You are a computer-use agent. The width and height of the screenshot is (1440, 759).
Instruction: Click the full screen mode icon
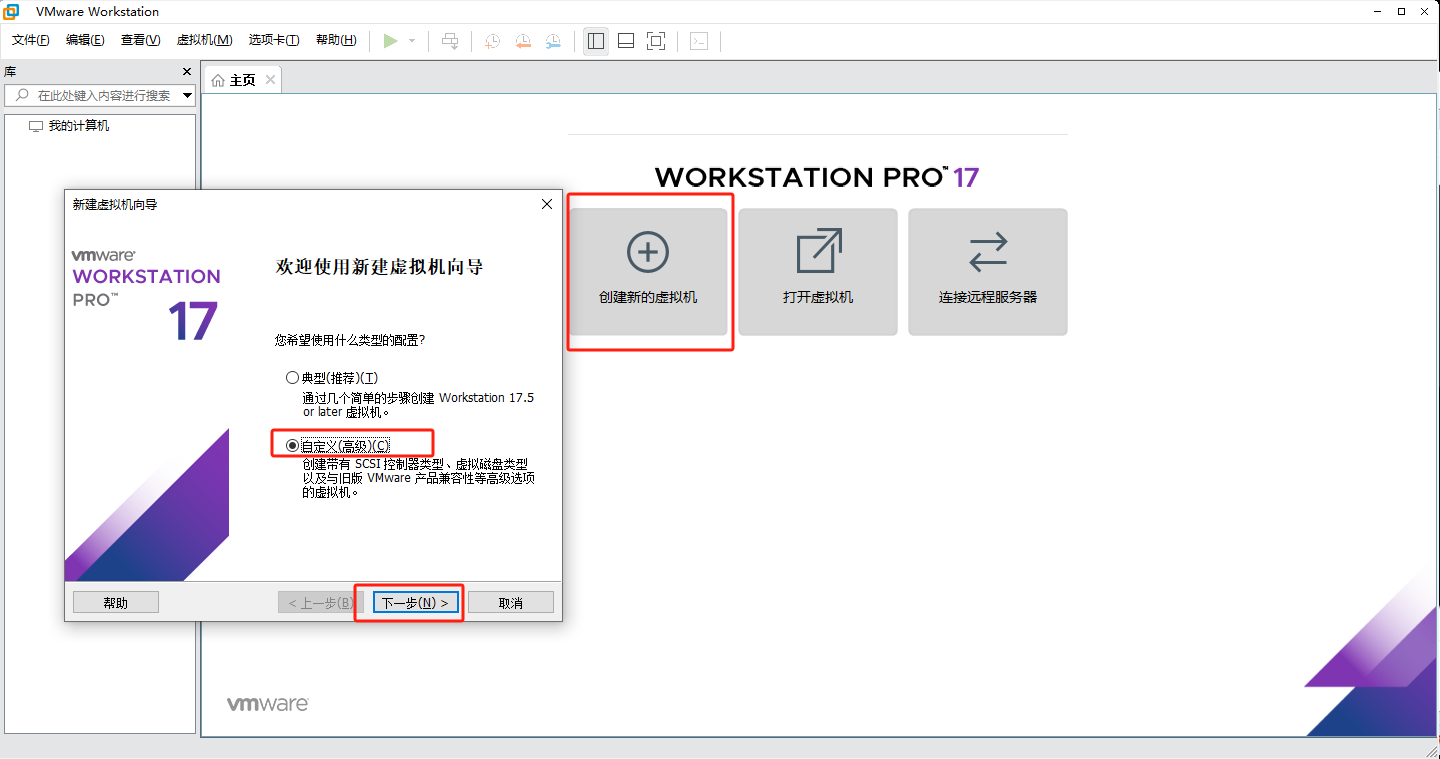pyautogui.click(x=656, y=41)
